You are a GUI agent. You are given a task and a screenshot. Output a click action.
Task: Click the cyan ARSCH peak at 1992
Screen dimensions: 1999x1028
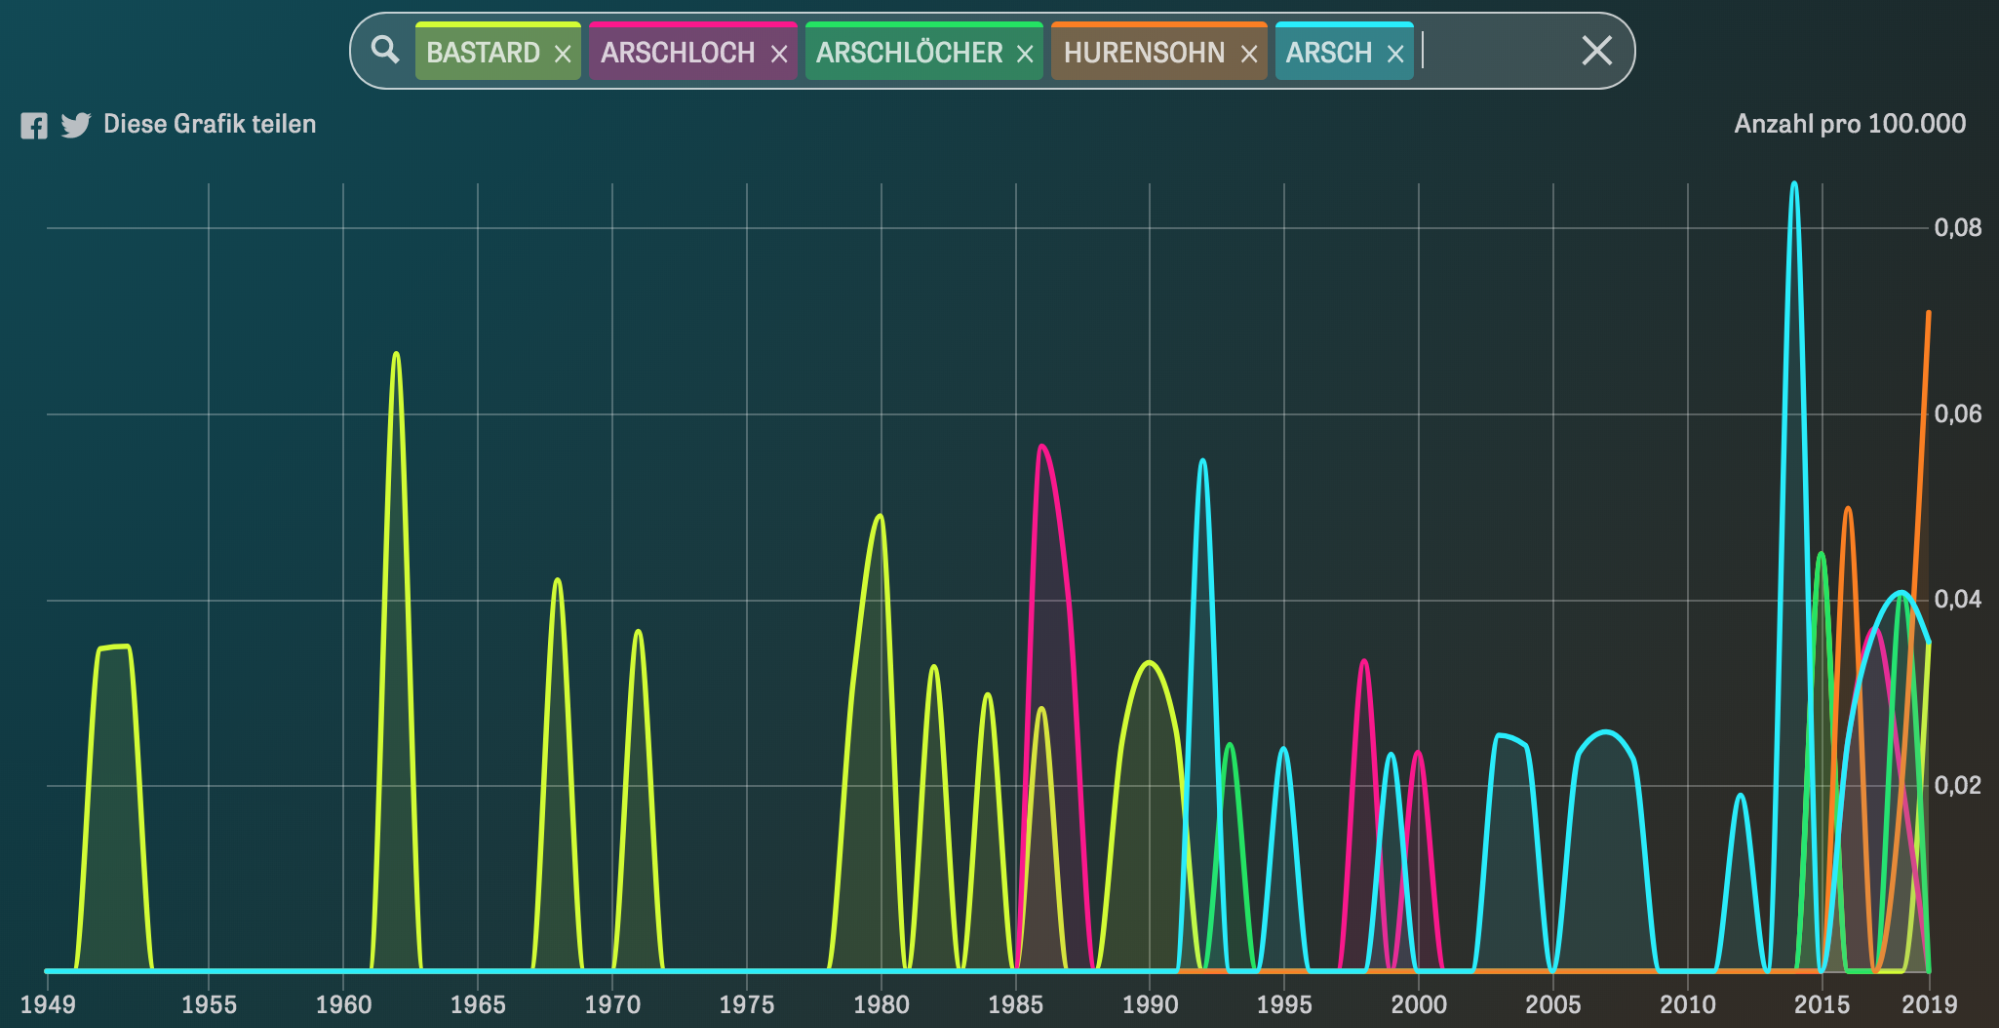1202,461
